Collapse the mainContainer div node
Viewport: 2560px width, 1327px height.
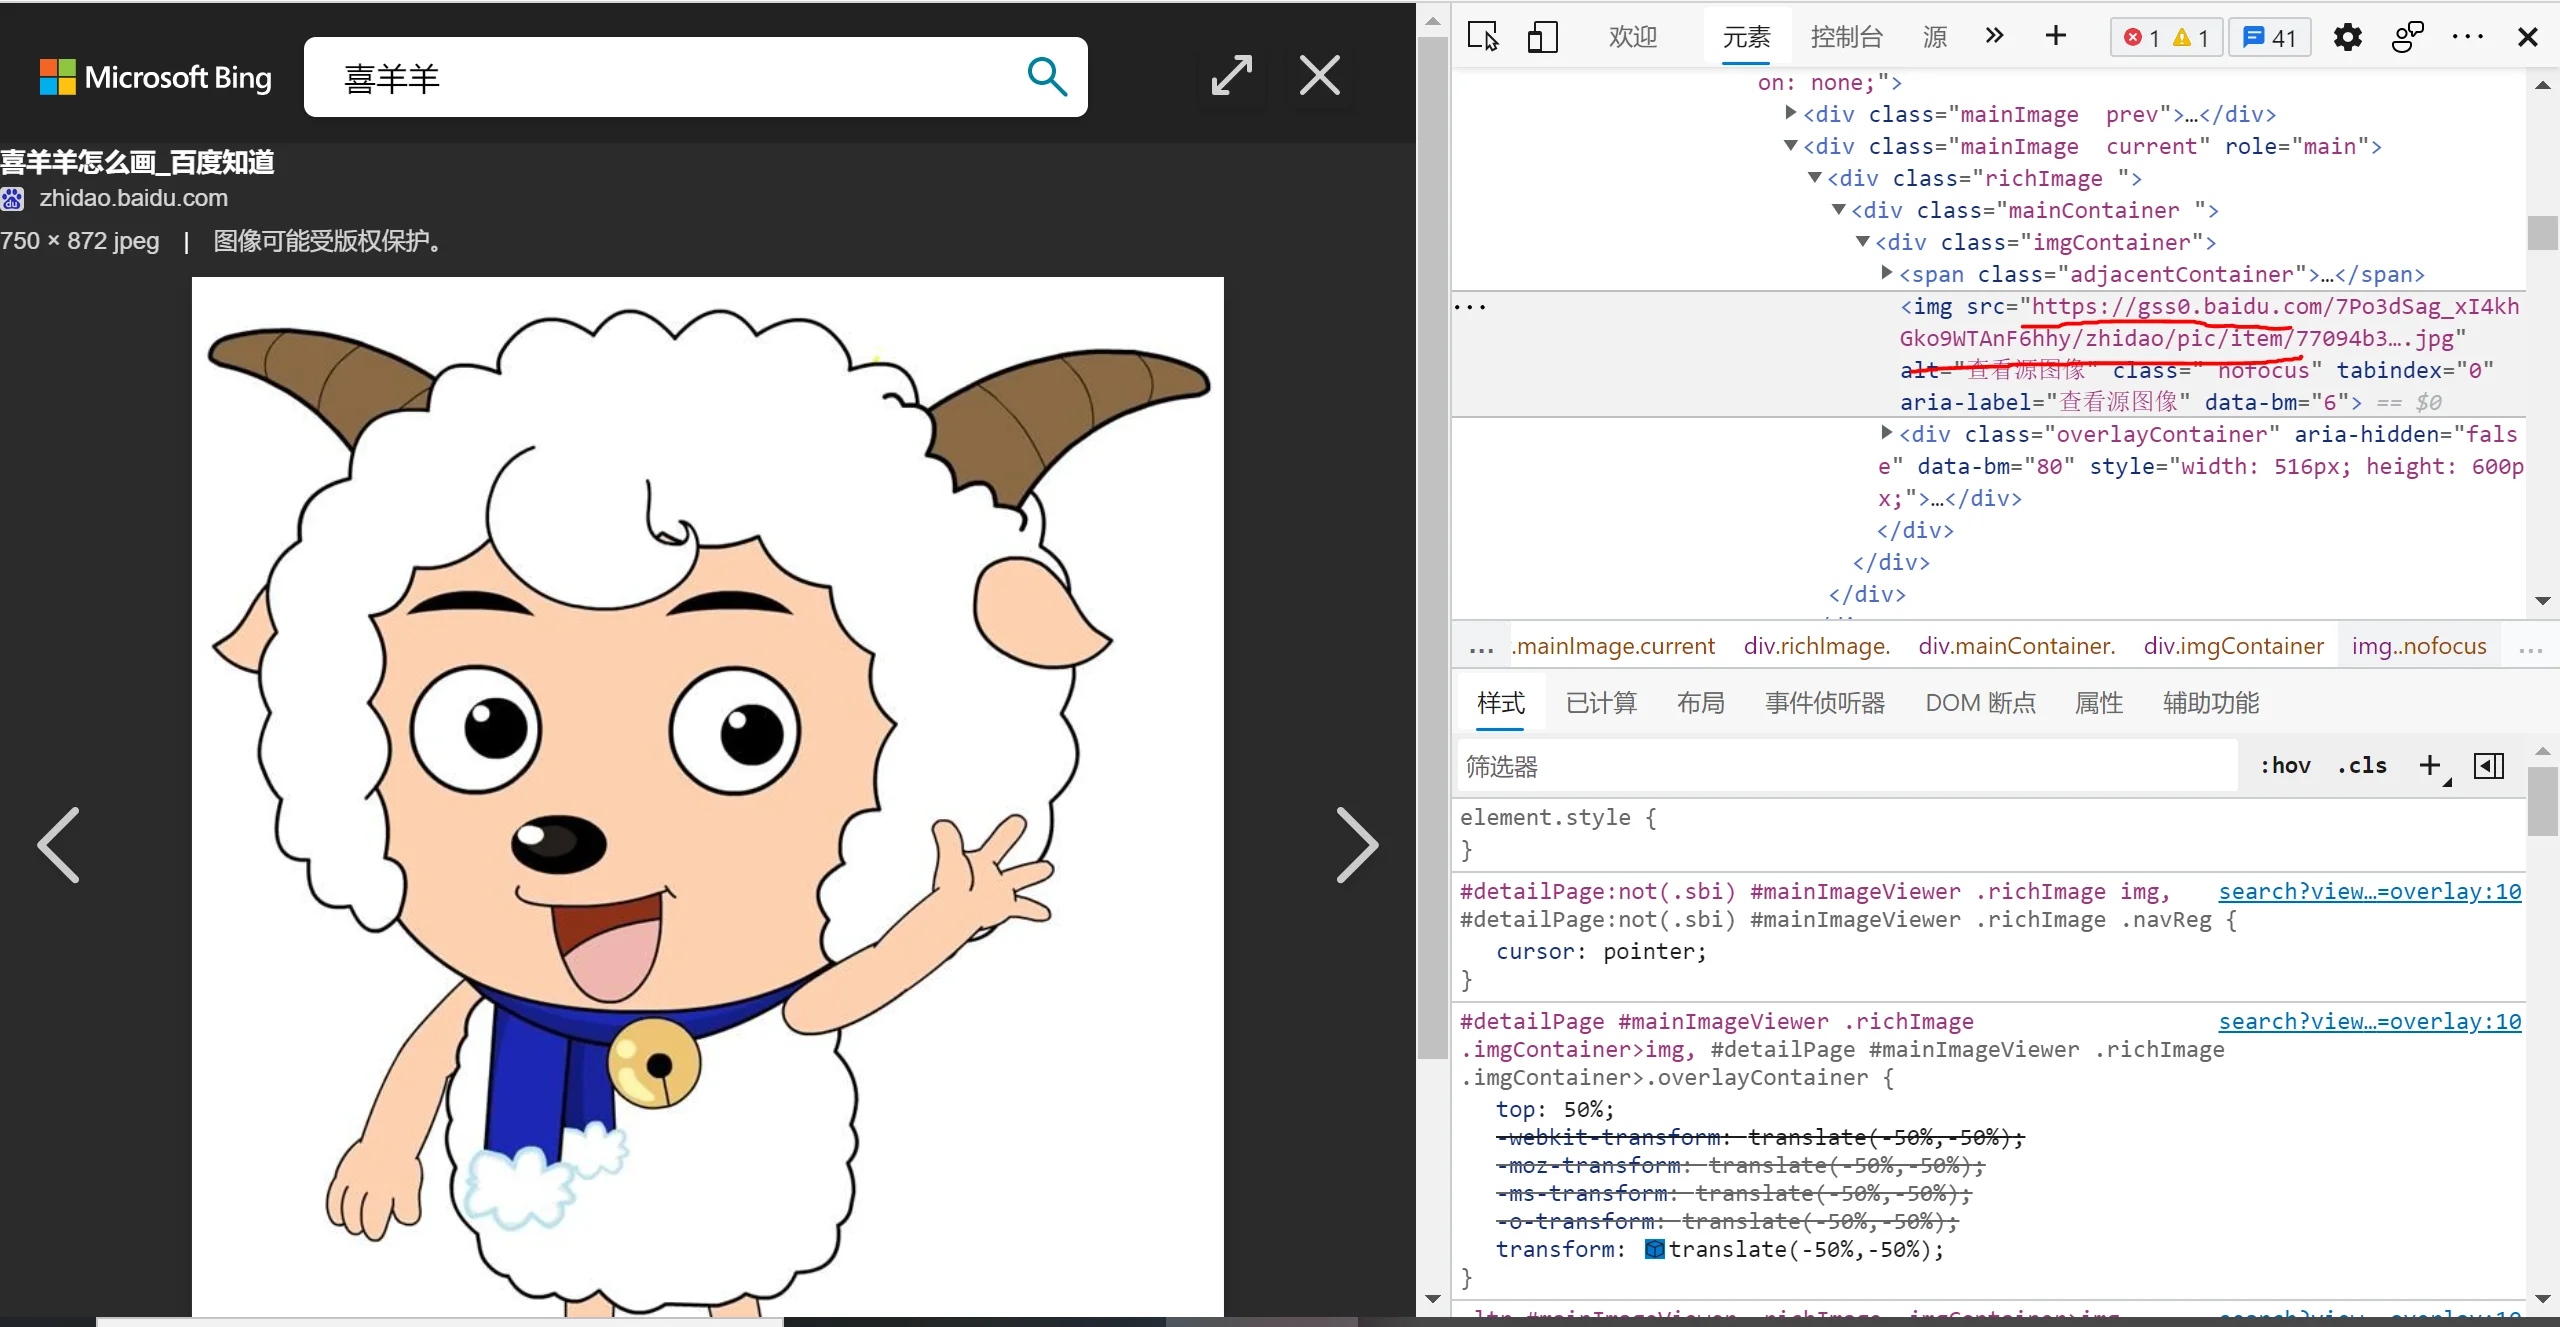click(1839, 210)
